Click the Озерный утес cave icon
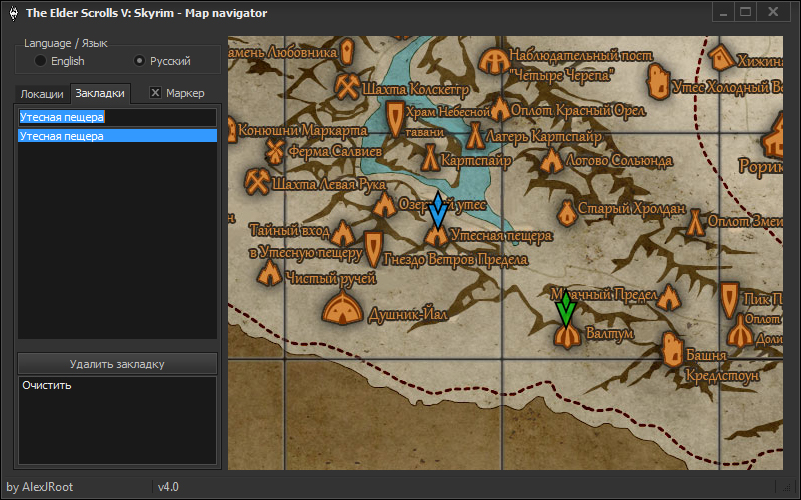Screen dimensions: 801x500 click(x=384, y=204)
